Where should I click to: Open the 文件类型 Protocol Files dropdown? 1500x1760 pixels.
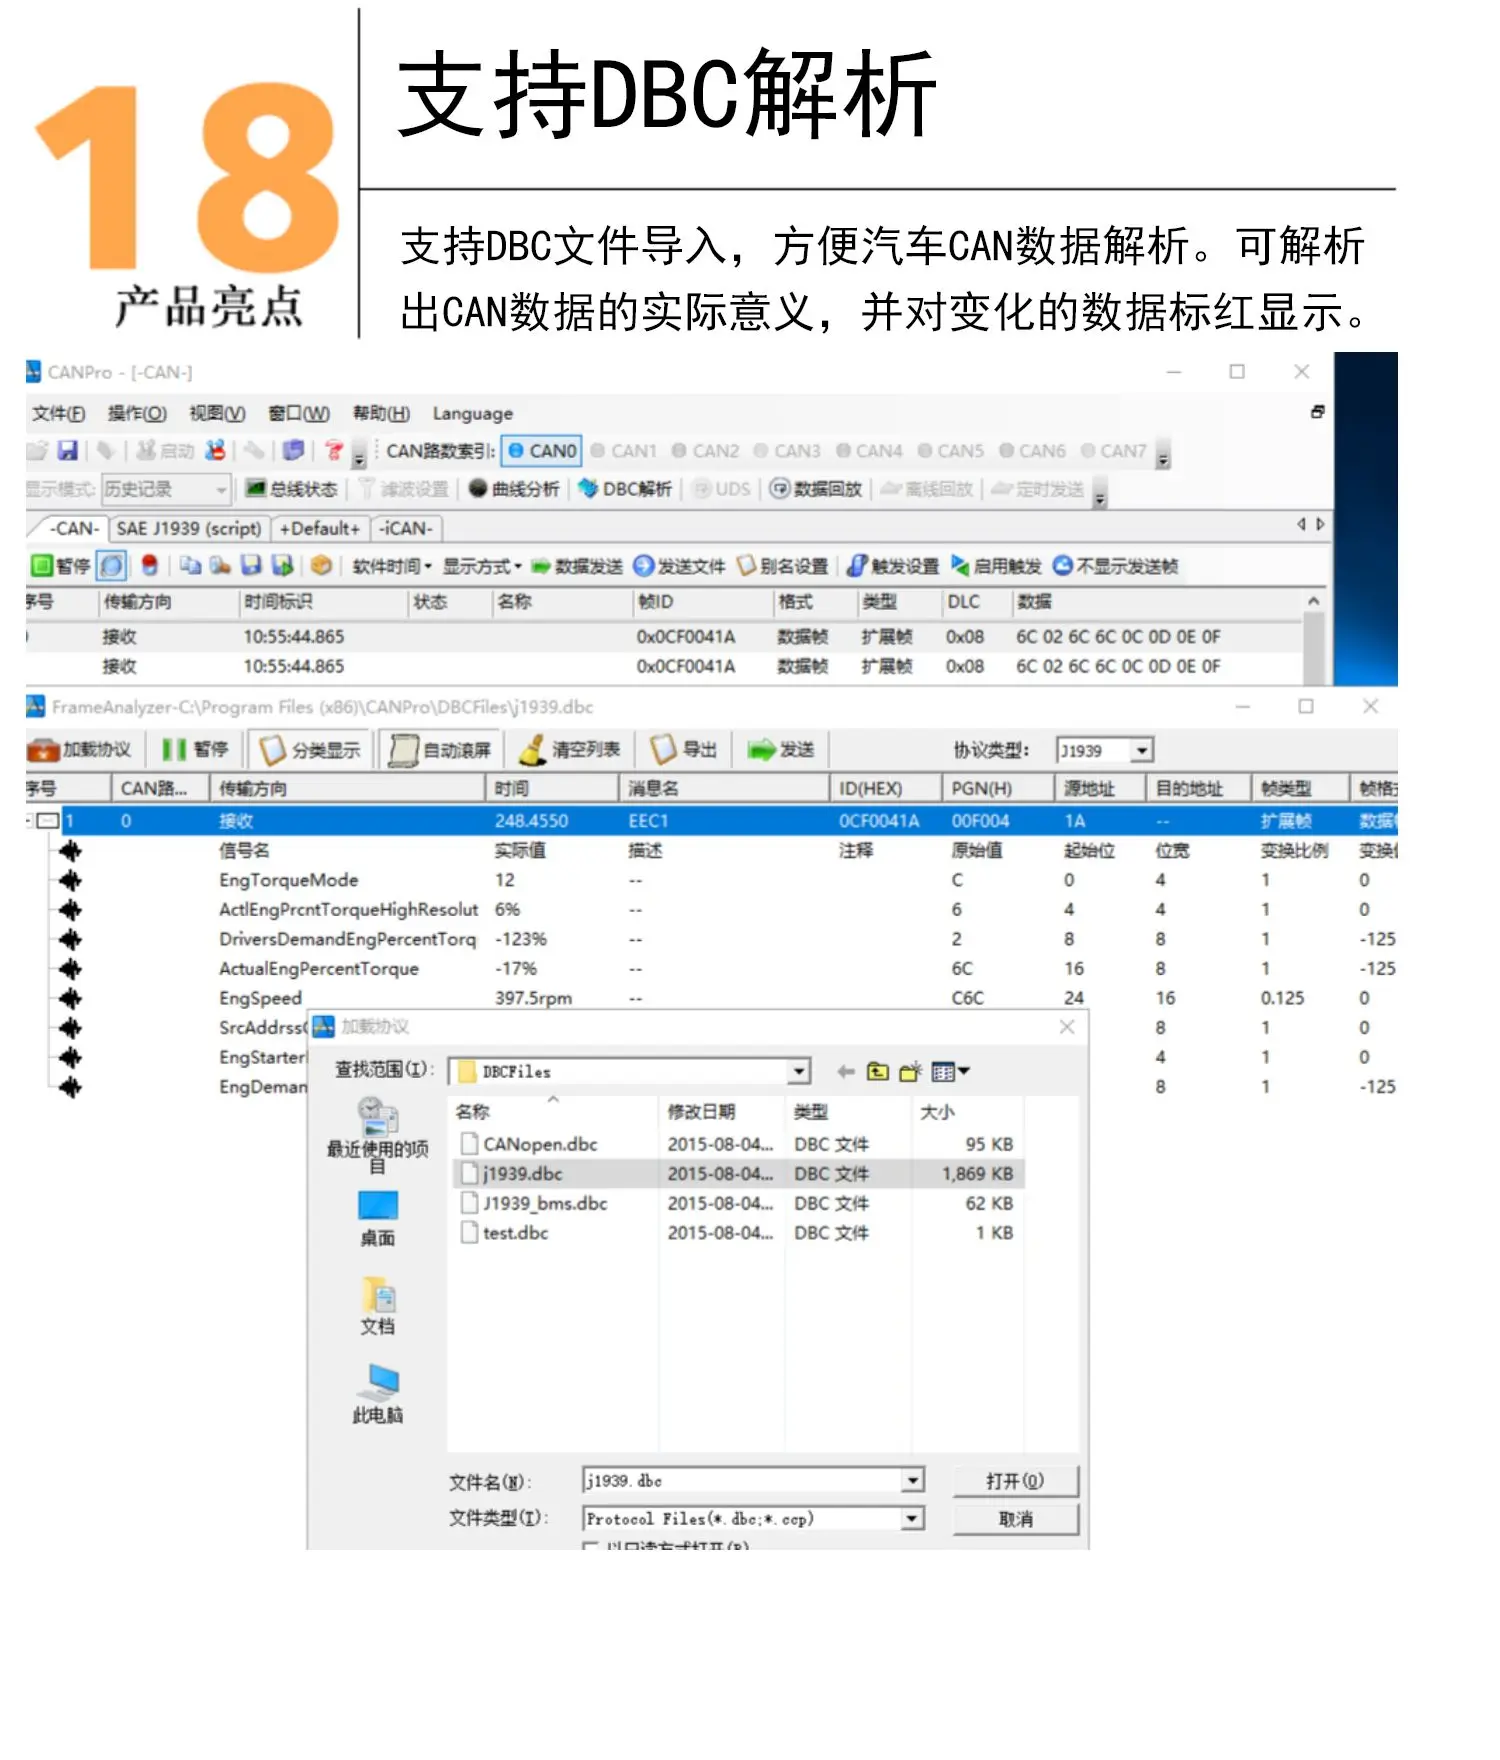[912, 1519]
